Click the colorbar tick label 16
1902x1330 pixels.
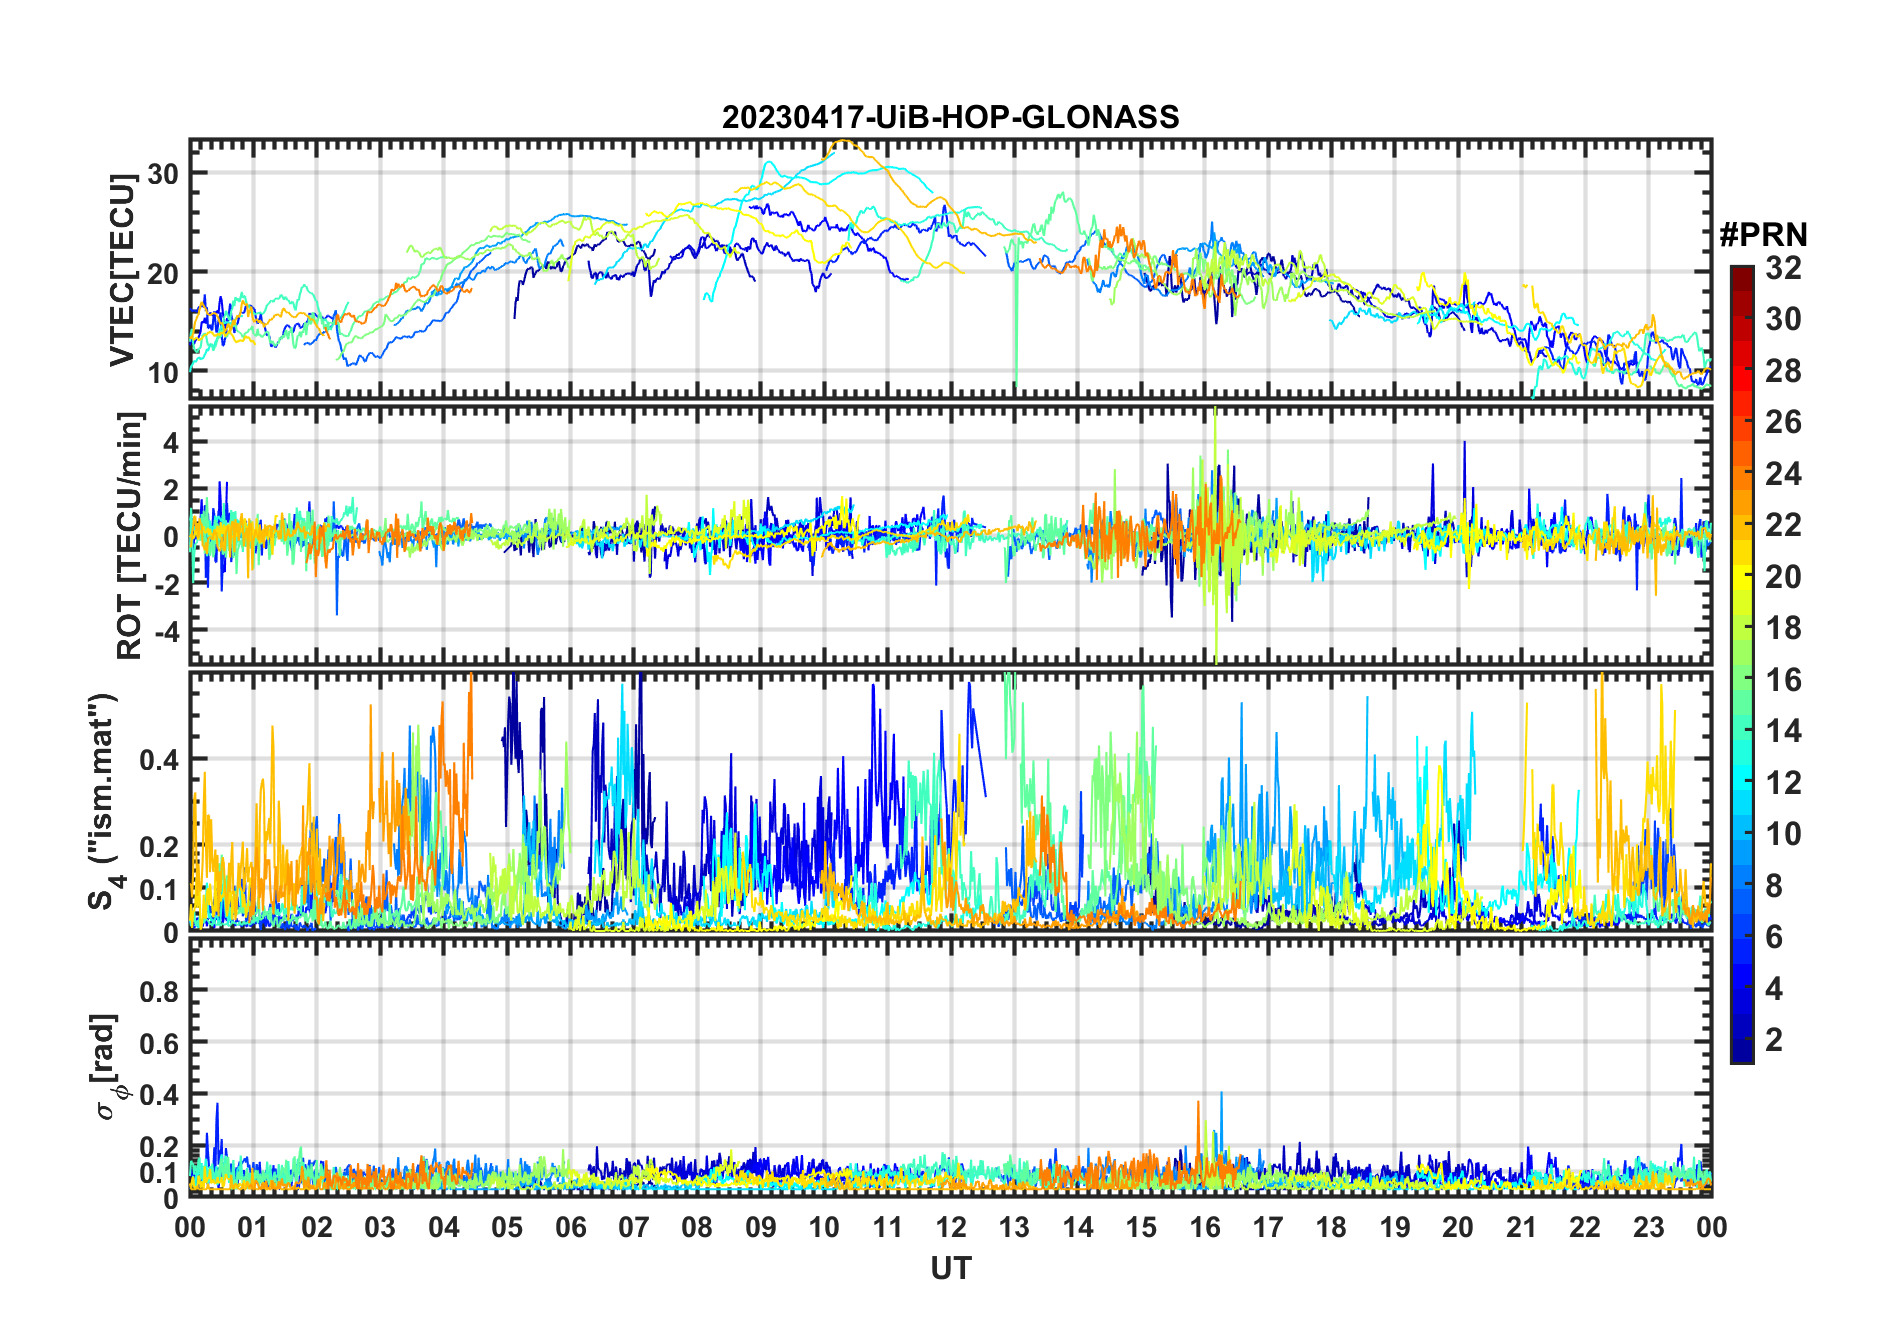(x=1783, y=680)
